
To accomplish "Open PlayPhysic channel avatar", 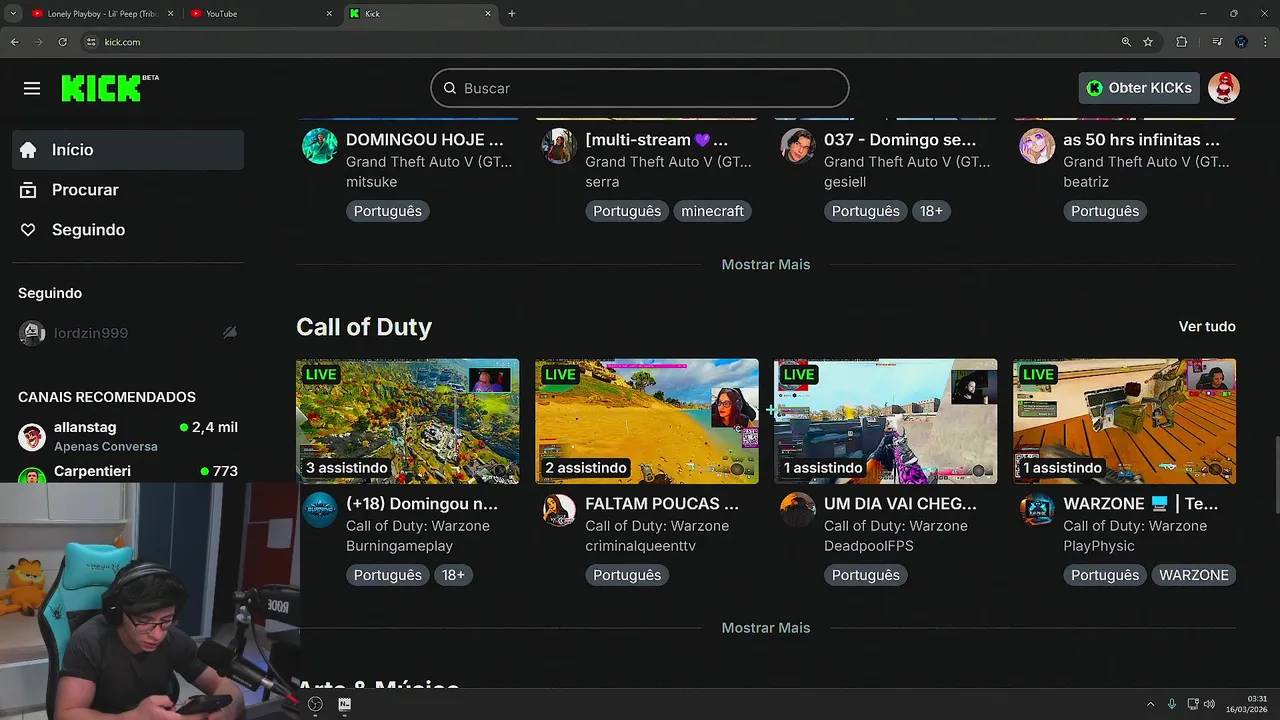I will coord(1037,509).
